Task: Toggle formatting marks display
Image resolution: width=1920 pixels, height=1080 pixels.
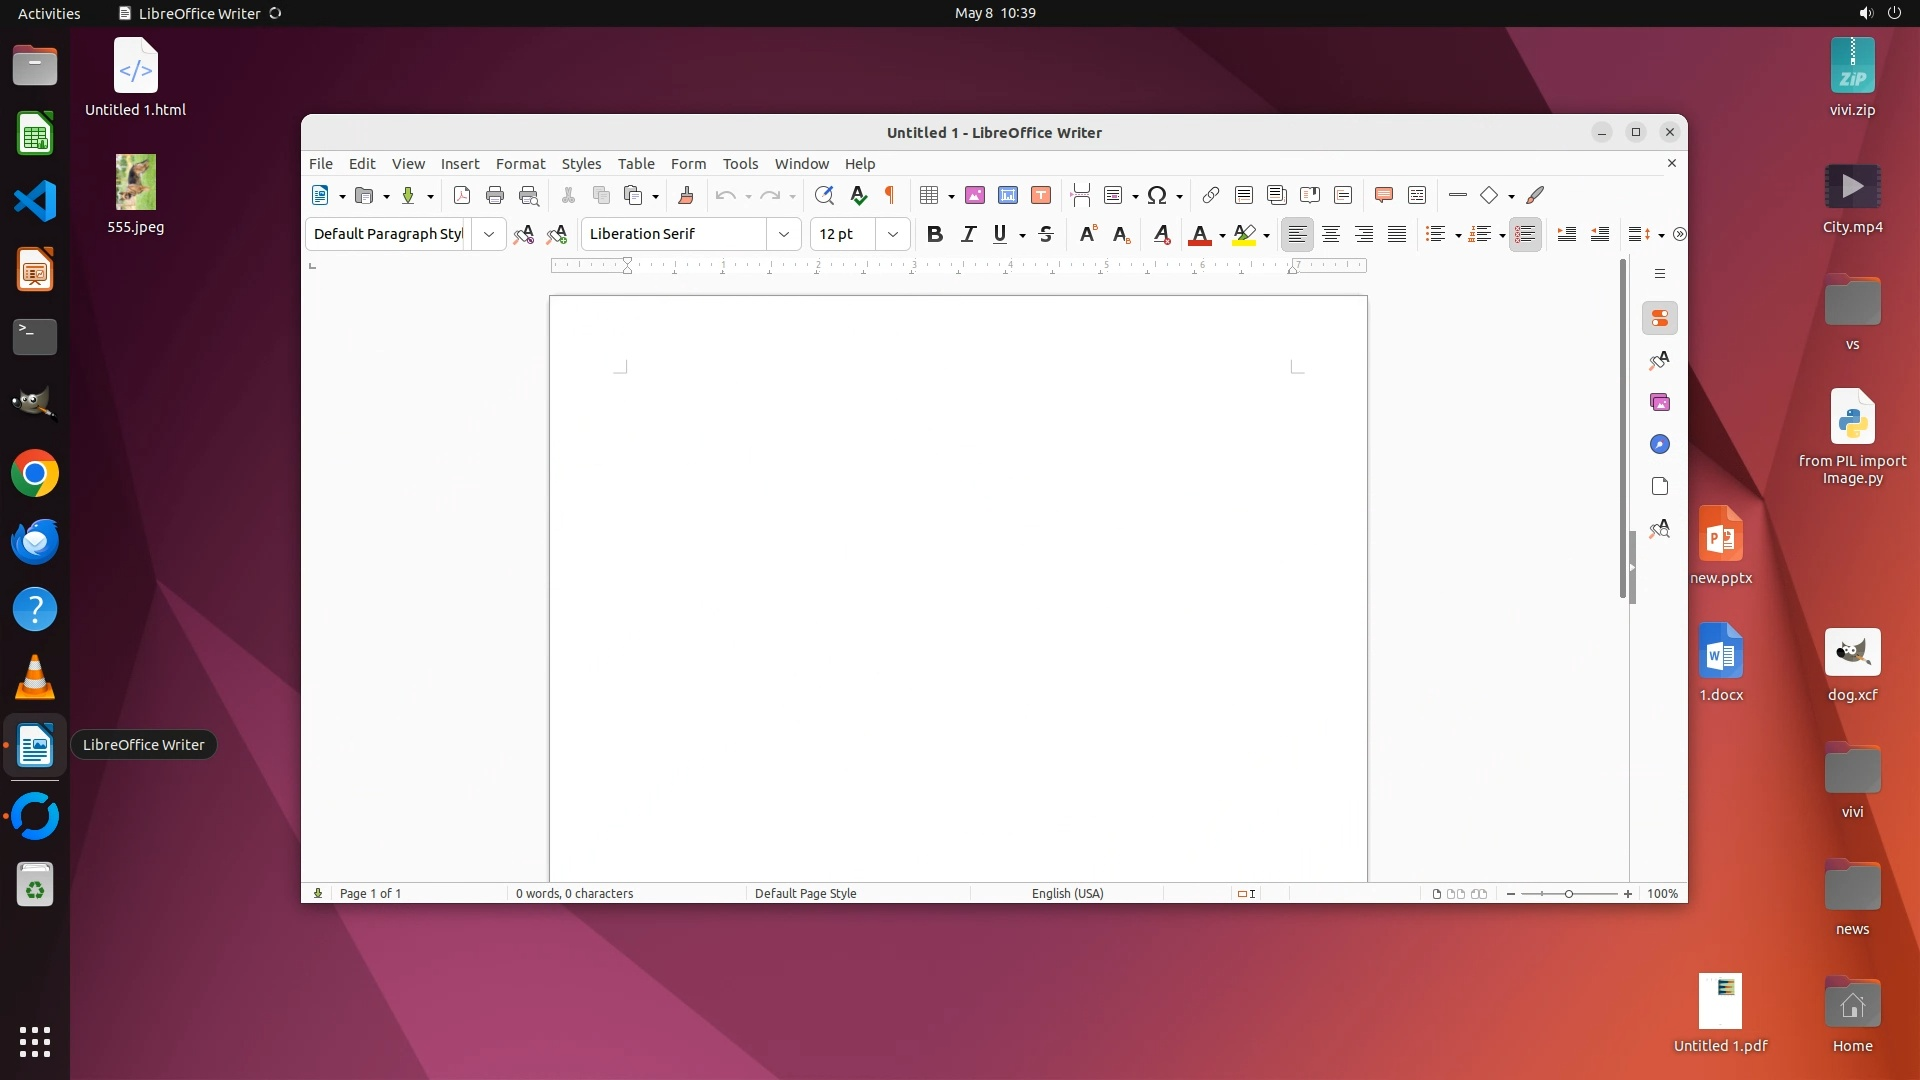Action: coord(889,195)
